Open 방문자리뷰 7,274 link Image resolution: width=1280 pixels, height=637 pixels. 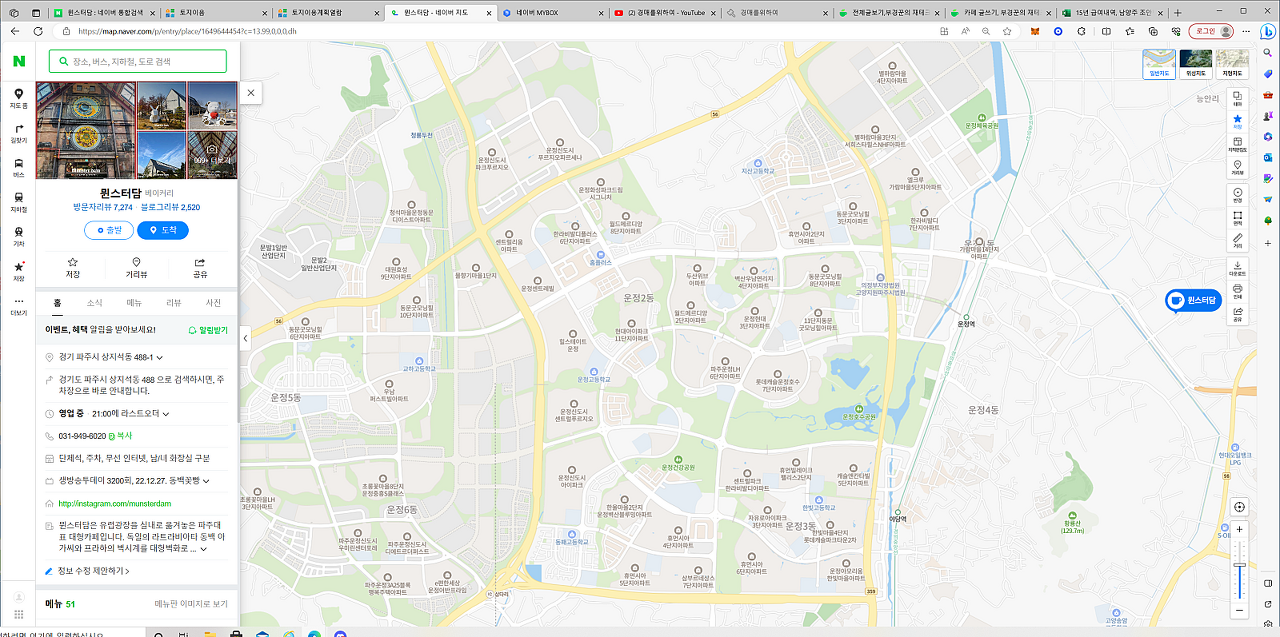(103, 207)
